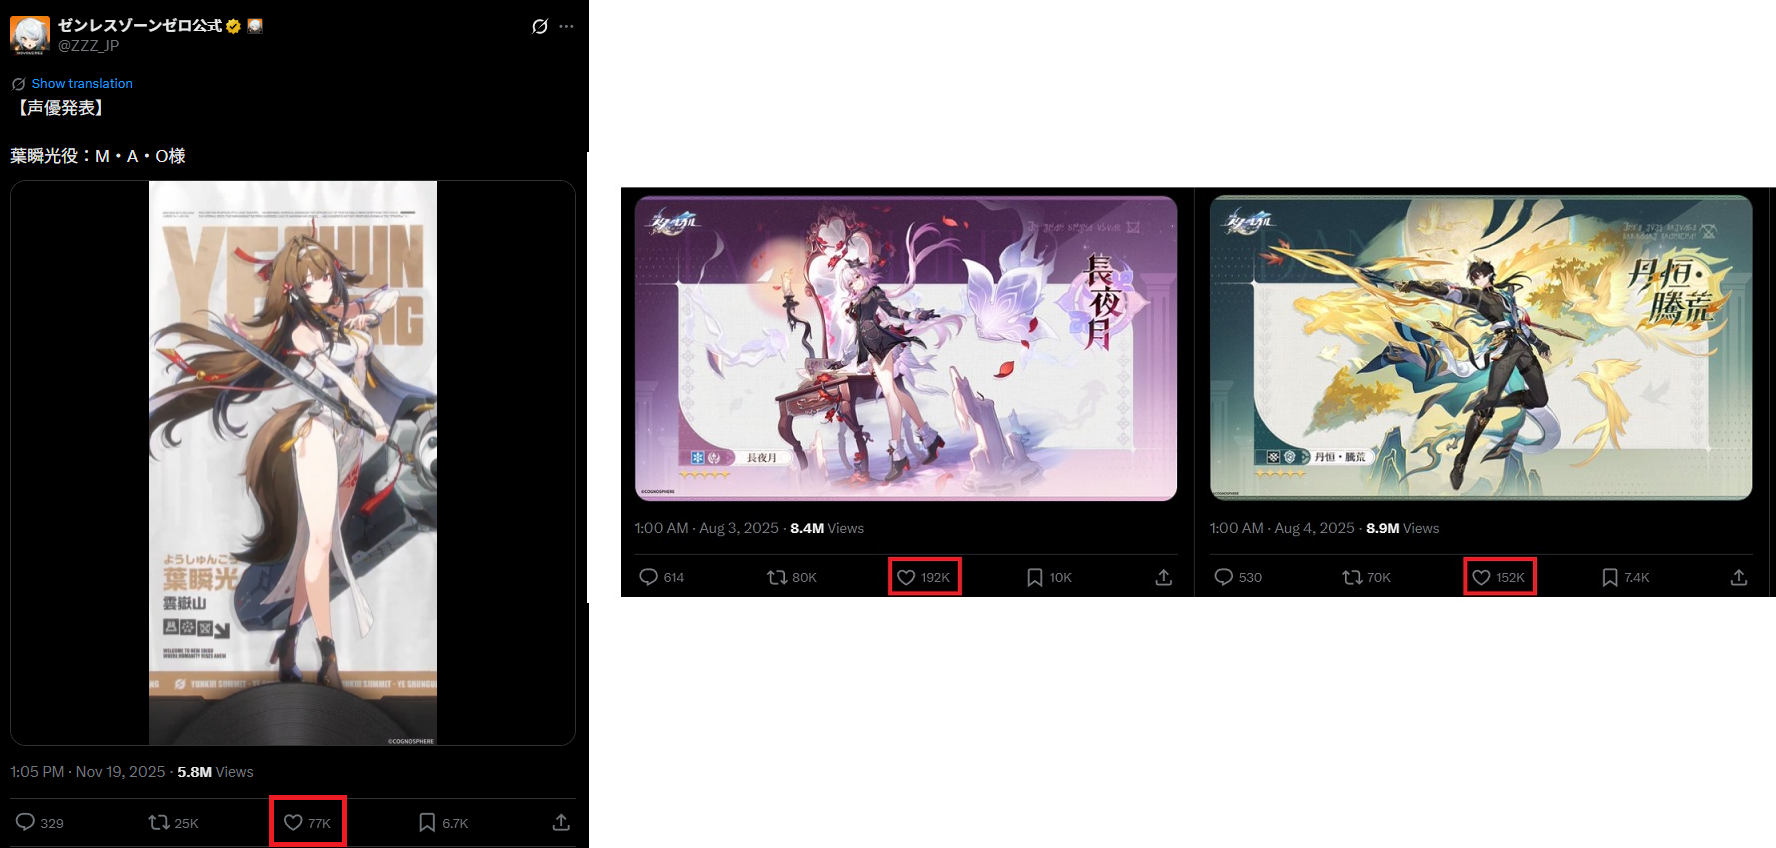Open the 1:05 PM · Nov 19, 2025 timestamp
This screenshot has height=848, width=1776.
pyautogui.click(x=88, y=772)
